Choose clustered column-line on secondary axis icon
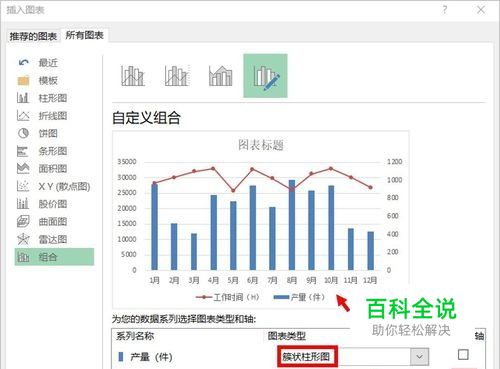 177,76
